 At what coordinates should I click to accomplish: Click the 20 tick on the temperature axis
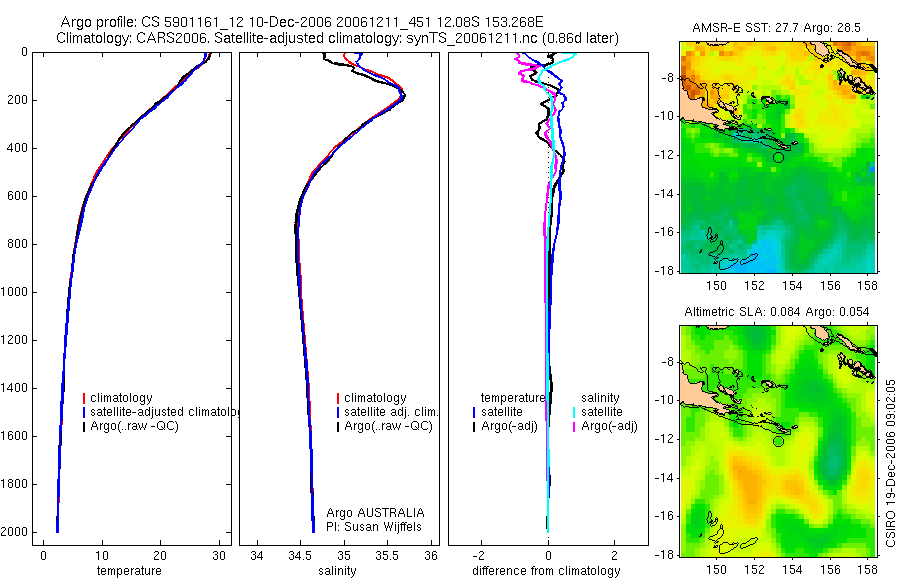pos(160,556)
